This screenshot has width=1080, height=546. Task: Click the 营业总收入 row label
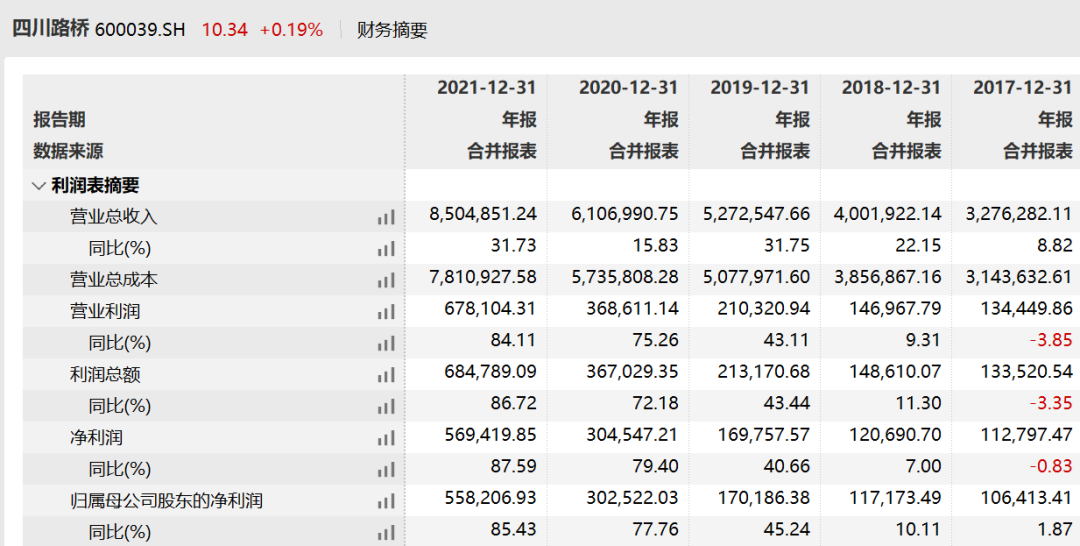click(114, 217)
